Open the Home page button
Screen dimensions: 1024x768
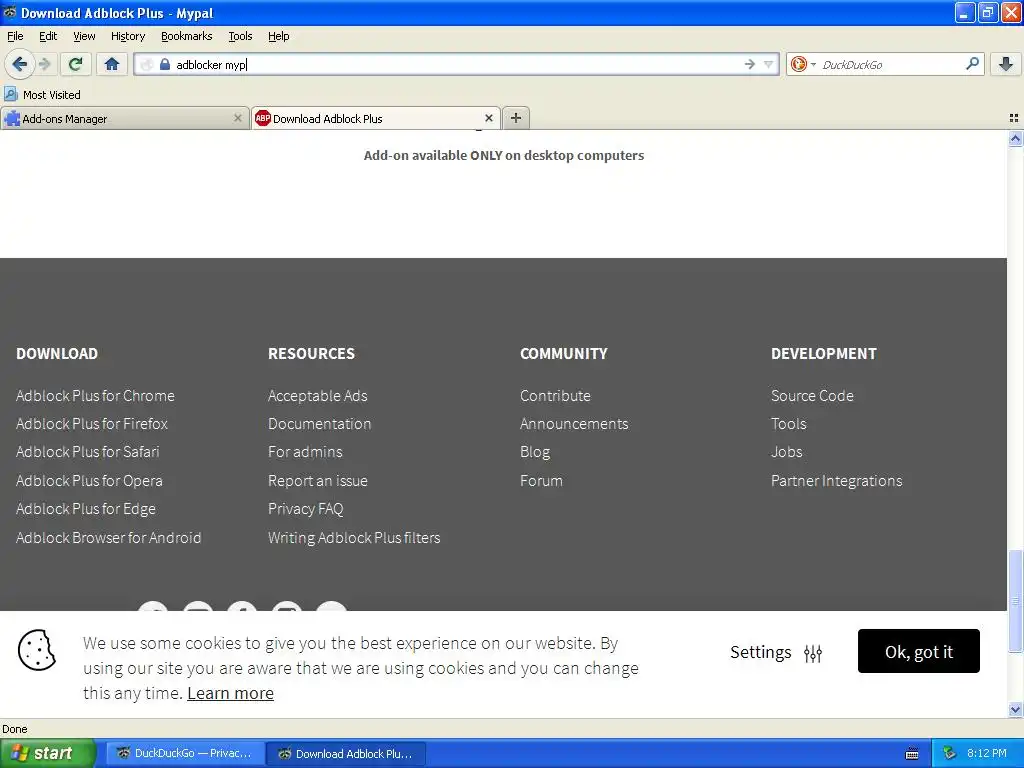click(x=112, y=64)
